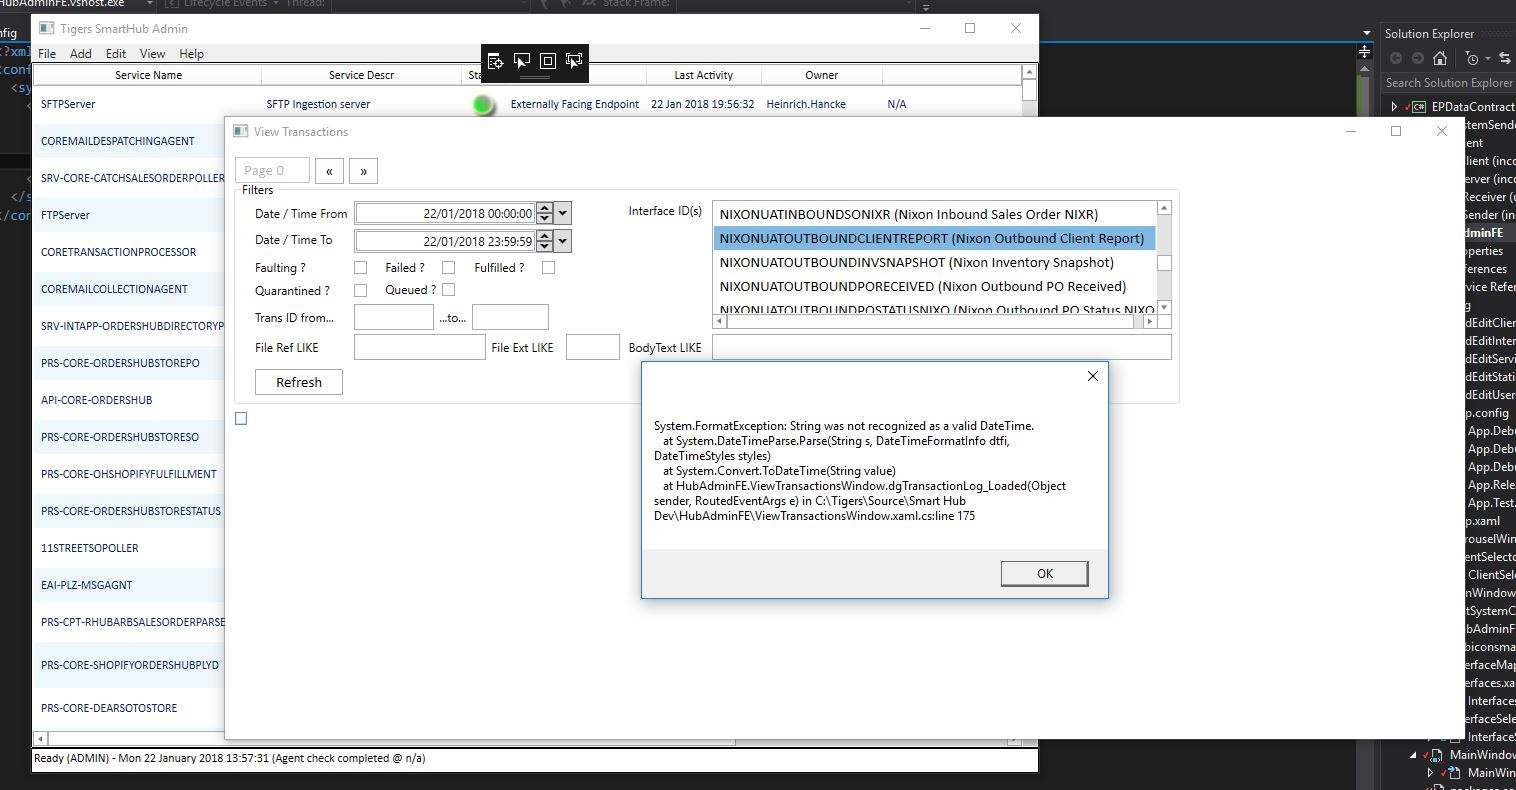This screenshot has height=790, width=1516.
Task: Open Live Visual Tree from debug toolbar
Action: tap(496, 61)
